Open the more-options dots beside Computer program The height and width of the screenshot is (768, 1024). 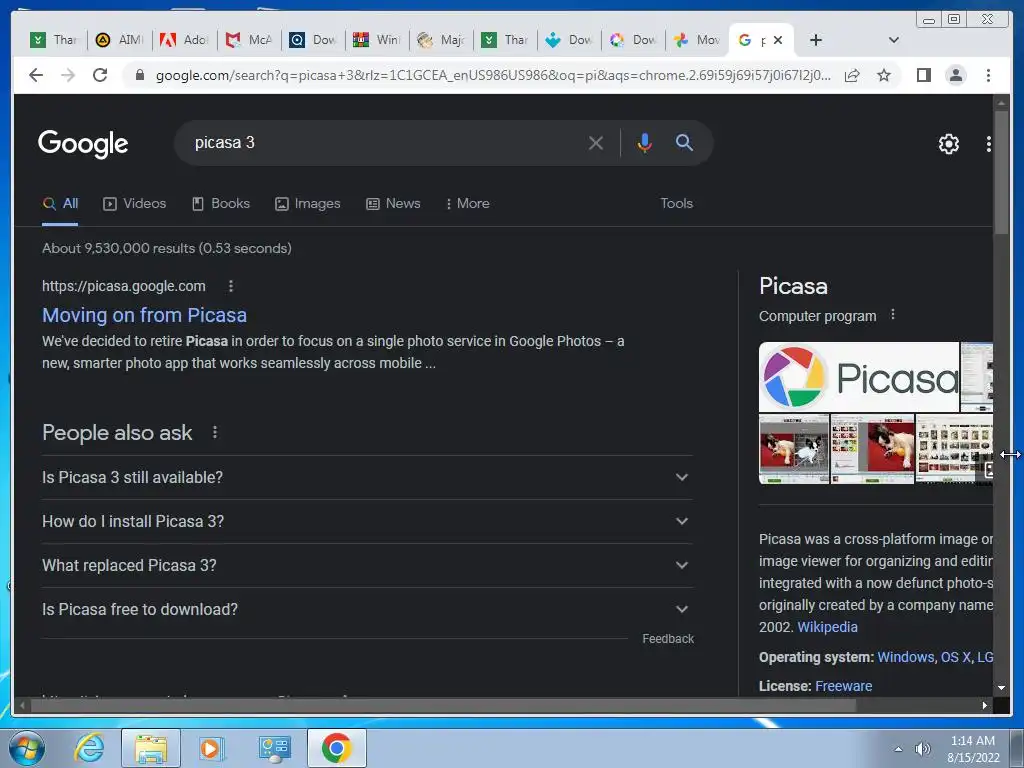click(893, 315)
